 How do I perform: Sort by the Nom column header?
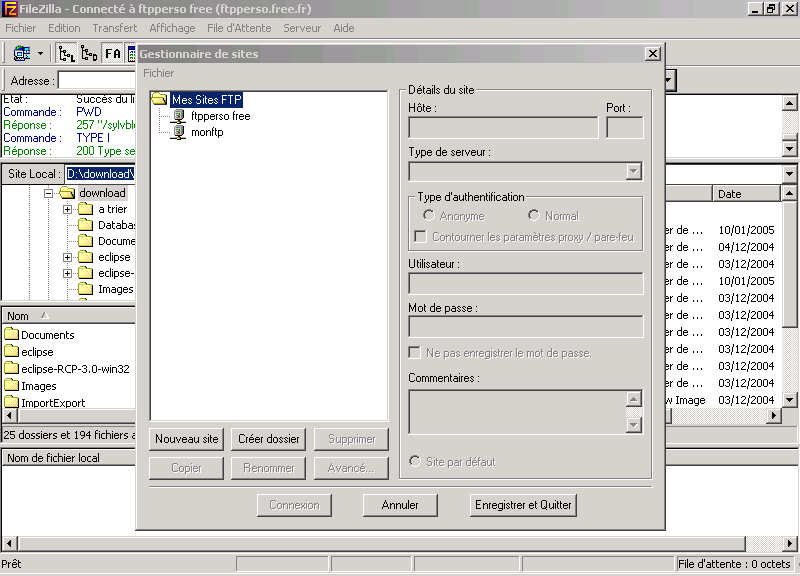pos(69,316)
